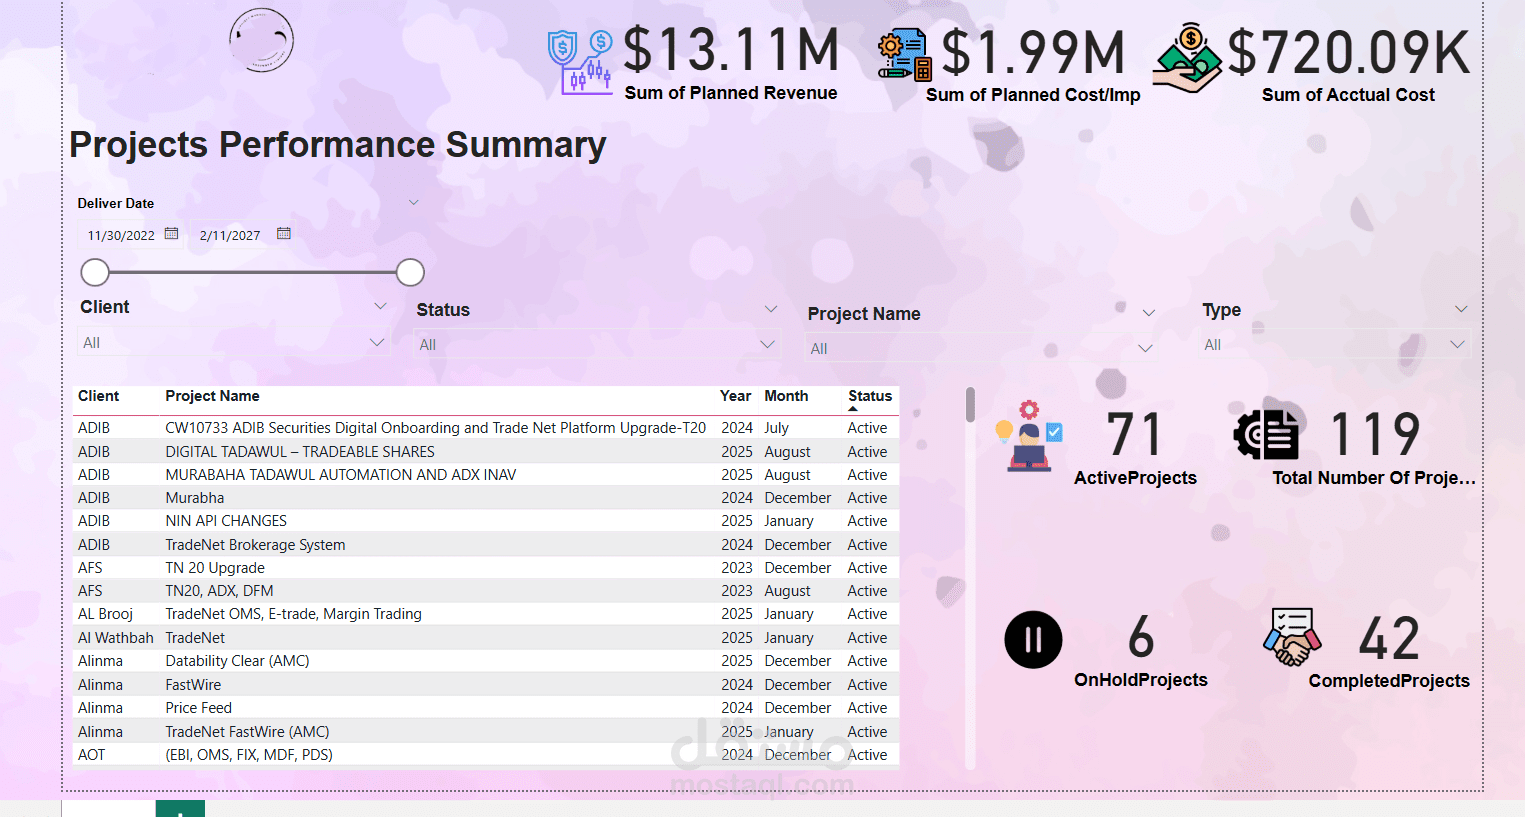Click the Completed Projects handshake icon
This screenshot has width=1525, height=817.
click(1292, 637)
